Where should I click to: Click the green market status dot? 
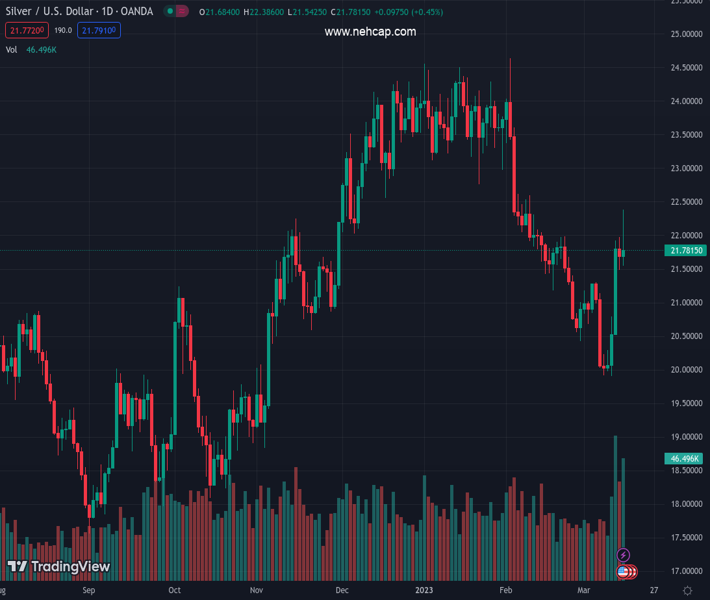pyautogui.click(x=171, y=12)
